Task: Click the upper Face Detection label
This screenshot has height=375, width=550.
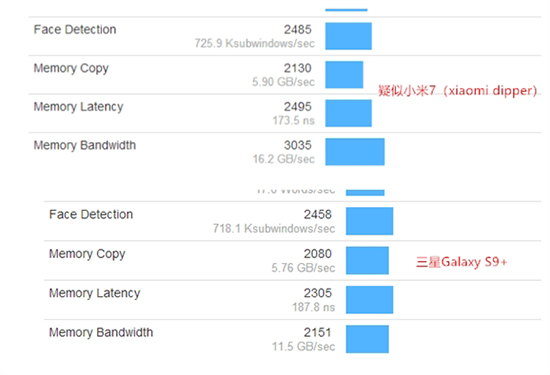Action: [75, 29]
